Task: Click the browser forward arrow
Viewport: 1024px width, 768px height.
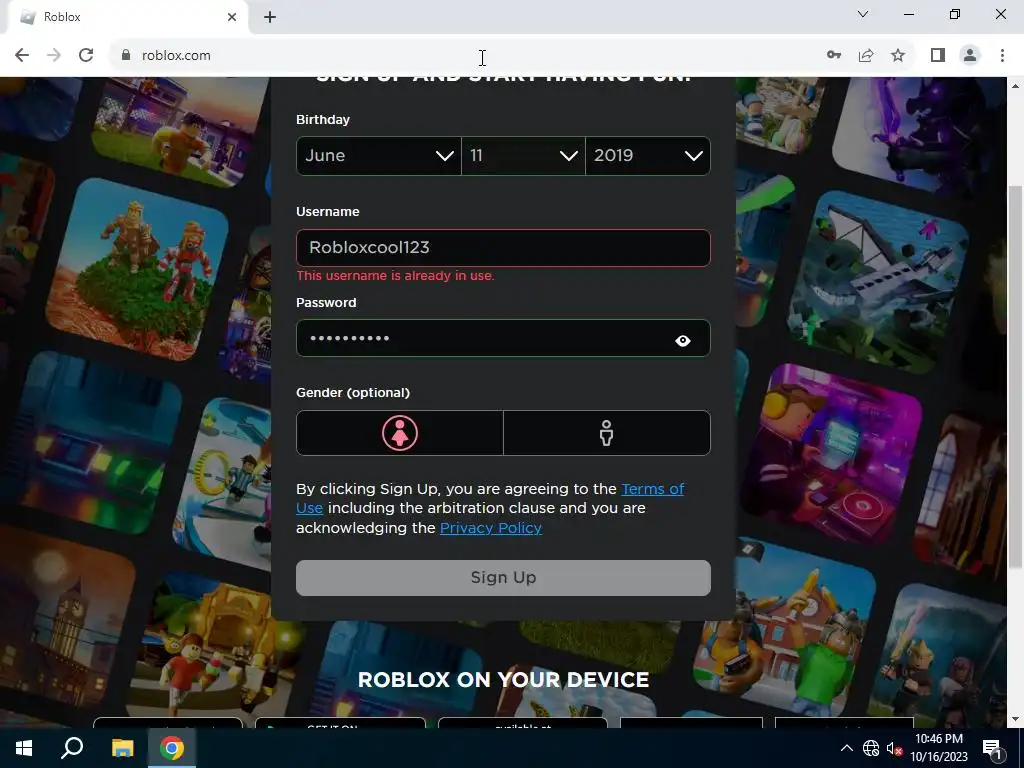Action: [x=54, y=56]
